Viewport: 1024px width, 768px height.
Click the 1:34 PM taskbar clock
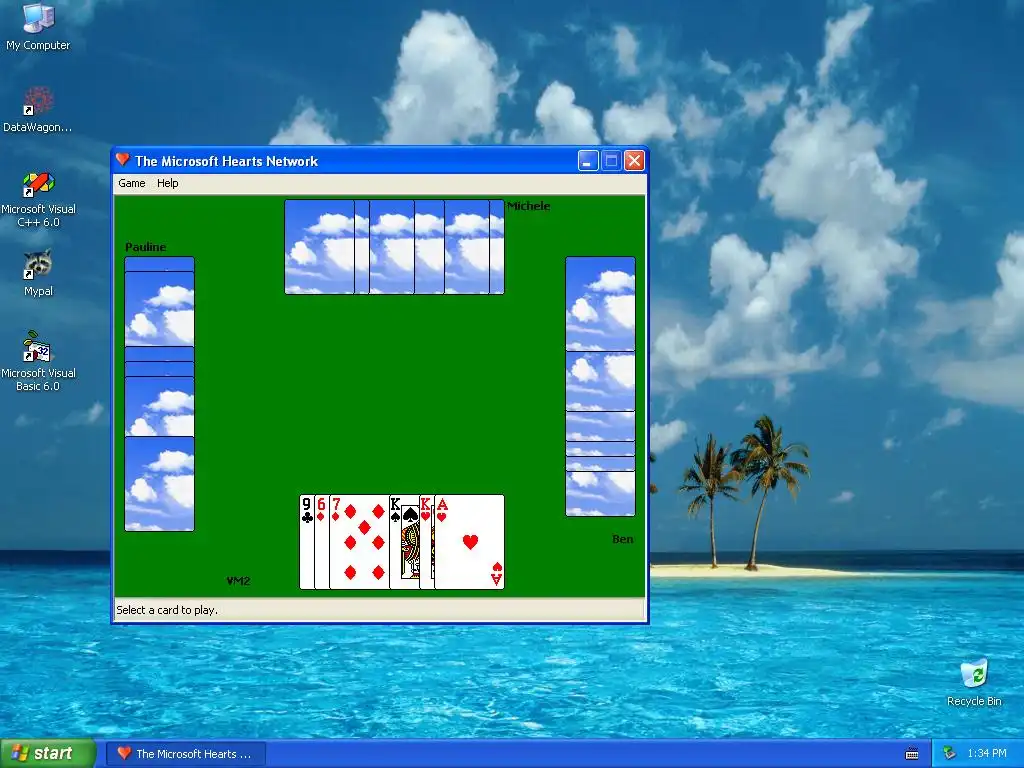coord(987,754)
